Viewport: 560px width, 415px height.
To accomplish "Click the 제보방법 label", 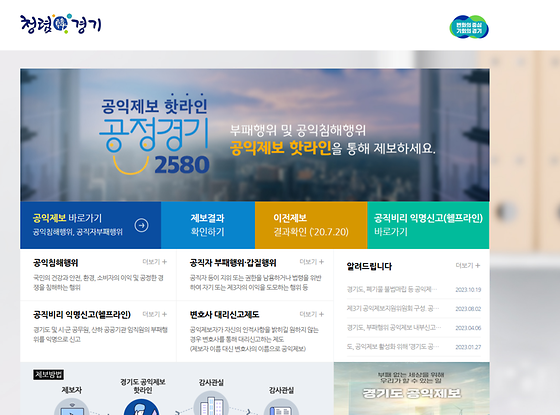I will tap(49, 374).
